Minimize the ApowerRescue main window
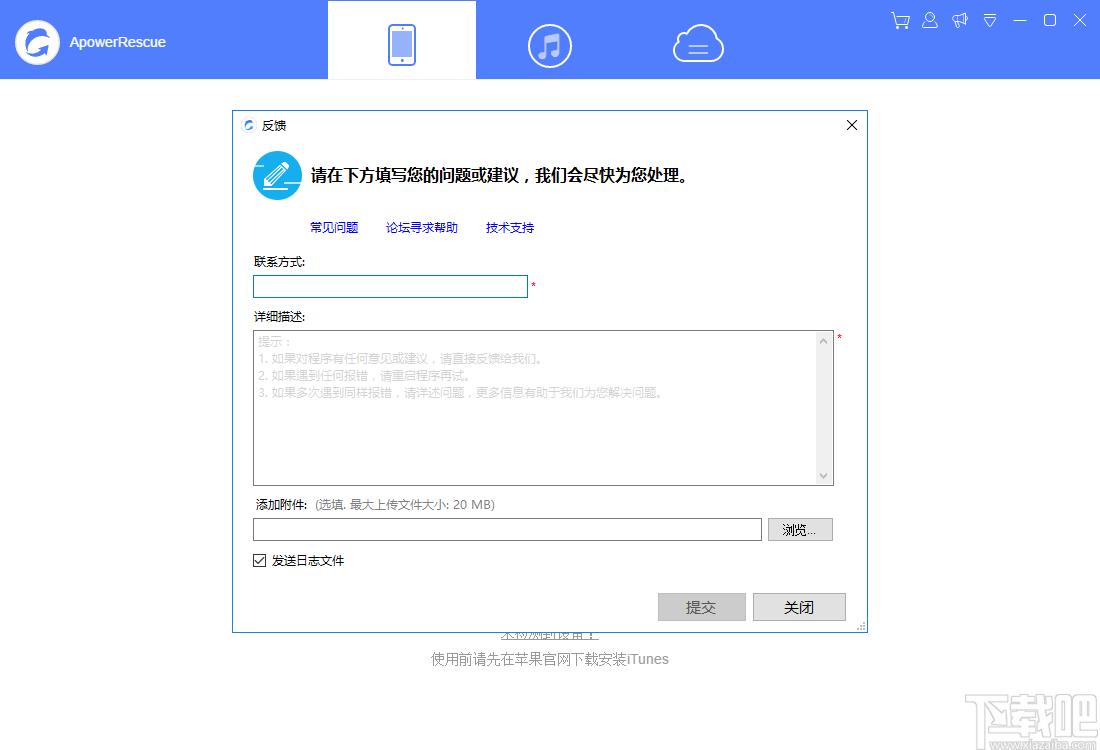 click(1020, 20)
